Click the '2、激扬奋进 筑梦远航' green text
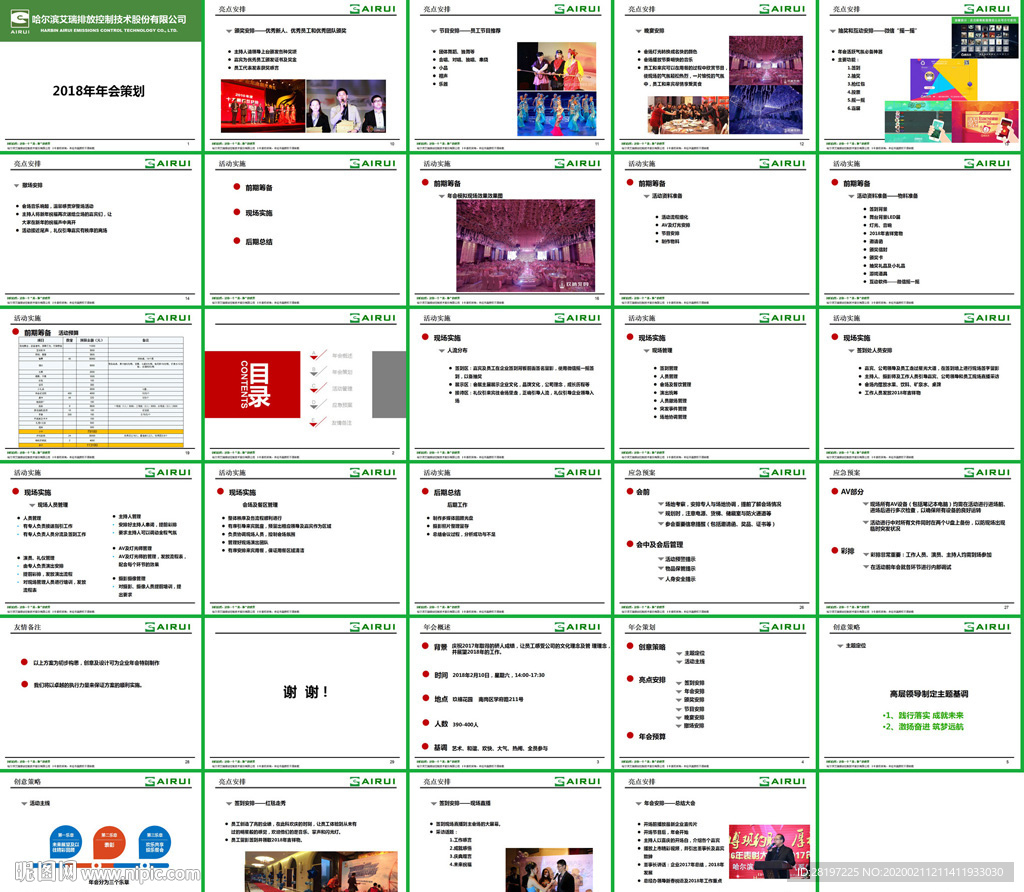Screen dimensions: 1024x892 923,726
